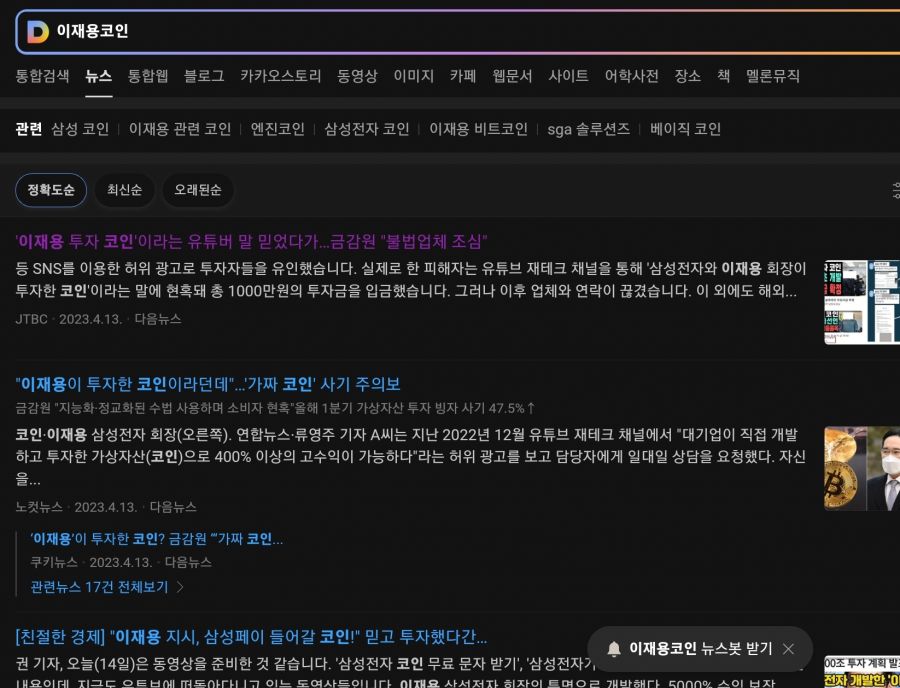The image size is (900, 688).
Task: Open 쿠키뉴스 article 금감원 가짜 코인
Action: coord(157,539)
